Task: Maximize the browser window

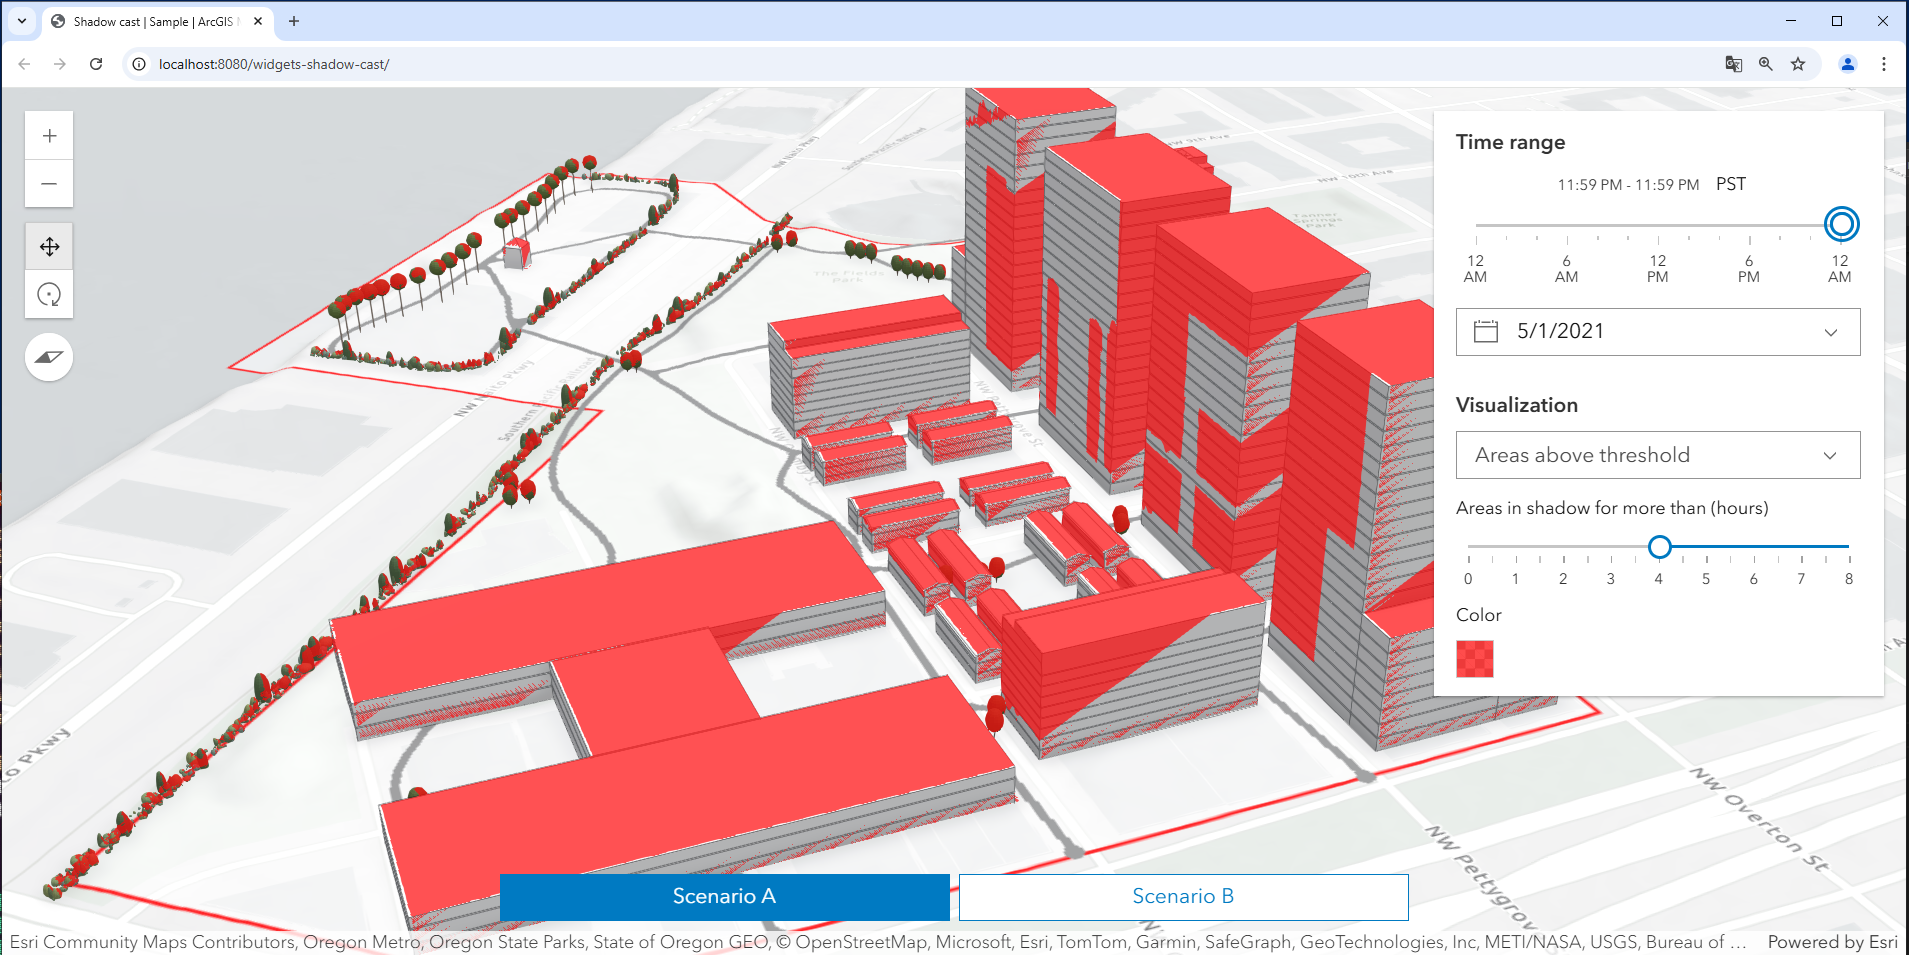Action: click(x=1837, y=21)
